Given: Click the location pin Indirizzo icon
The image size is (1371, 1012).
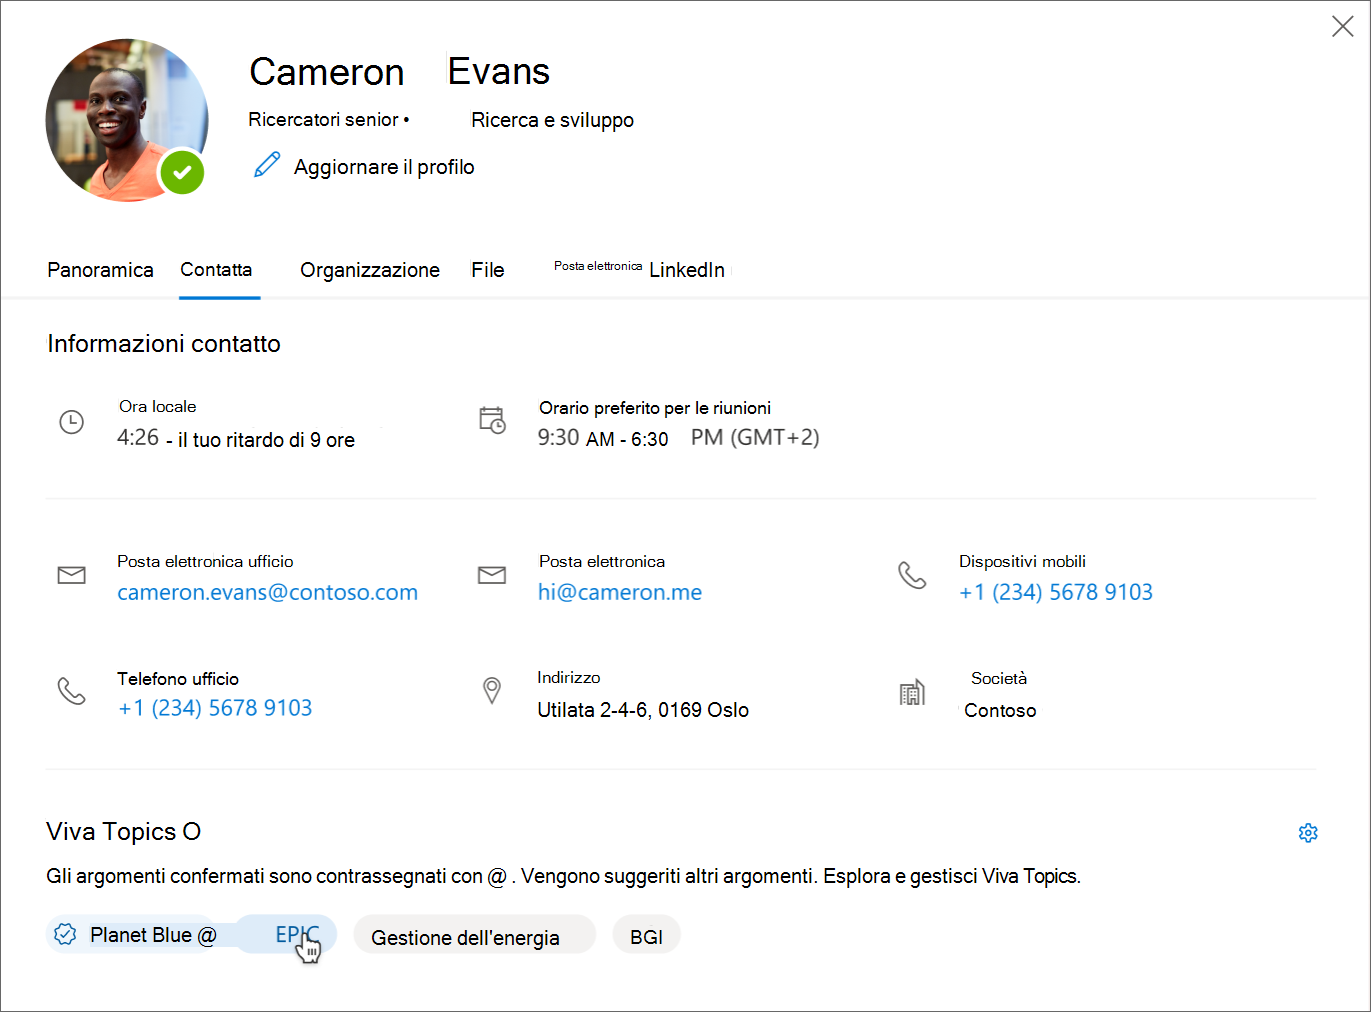Looking at the screenshot, I should pos(492,690).
